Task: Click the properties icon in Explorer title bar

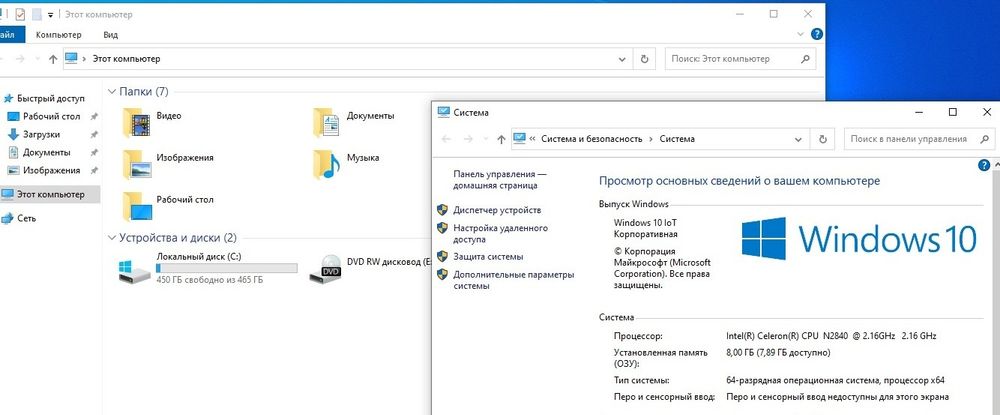Action: coord(20,14)
